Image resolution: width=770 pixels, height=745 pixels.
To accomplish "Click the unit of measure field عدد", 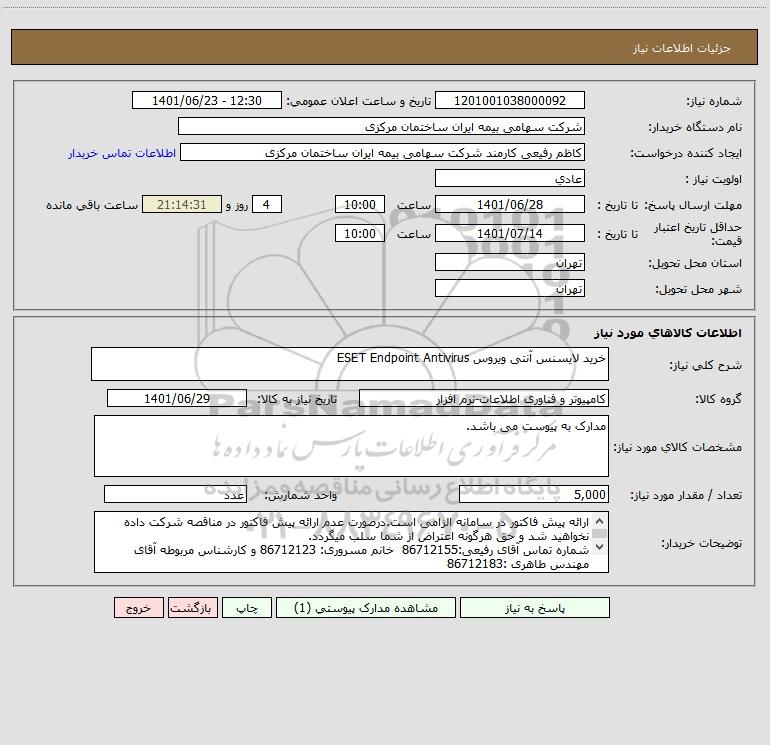I will click(x=175, y=495).
